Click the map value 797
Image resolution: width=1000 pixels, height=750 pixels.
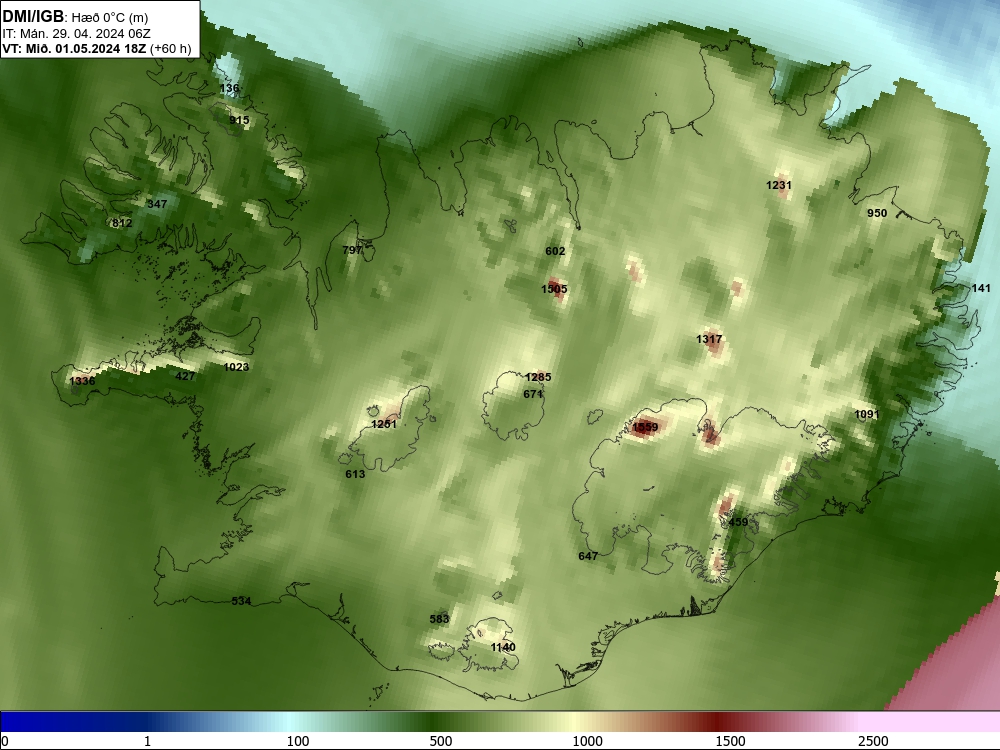(353, 250)
